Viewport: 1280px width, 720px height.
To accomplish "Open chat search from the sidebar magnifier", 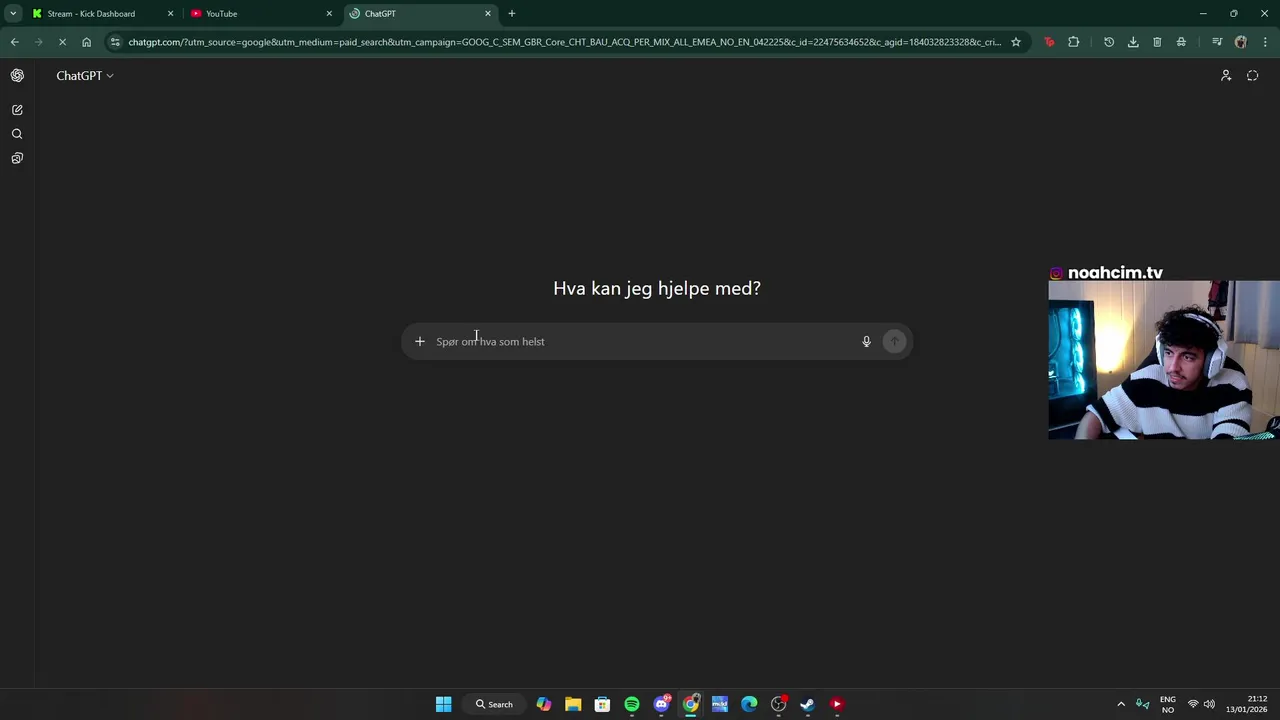I will (x=17, y=134).
